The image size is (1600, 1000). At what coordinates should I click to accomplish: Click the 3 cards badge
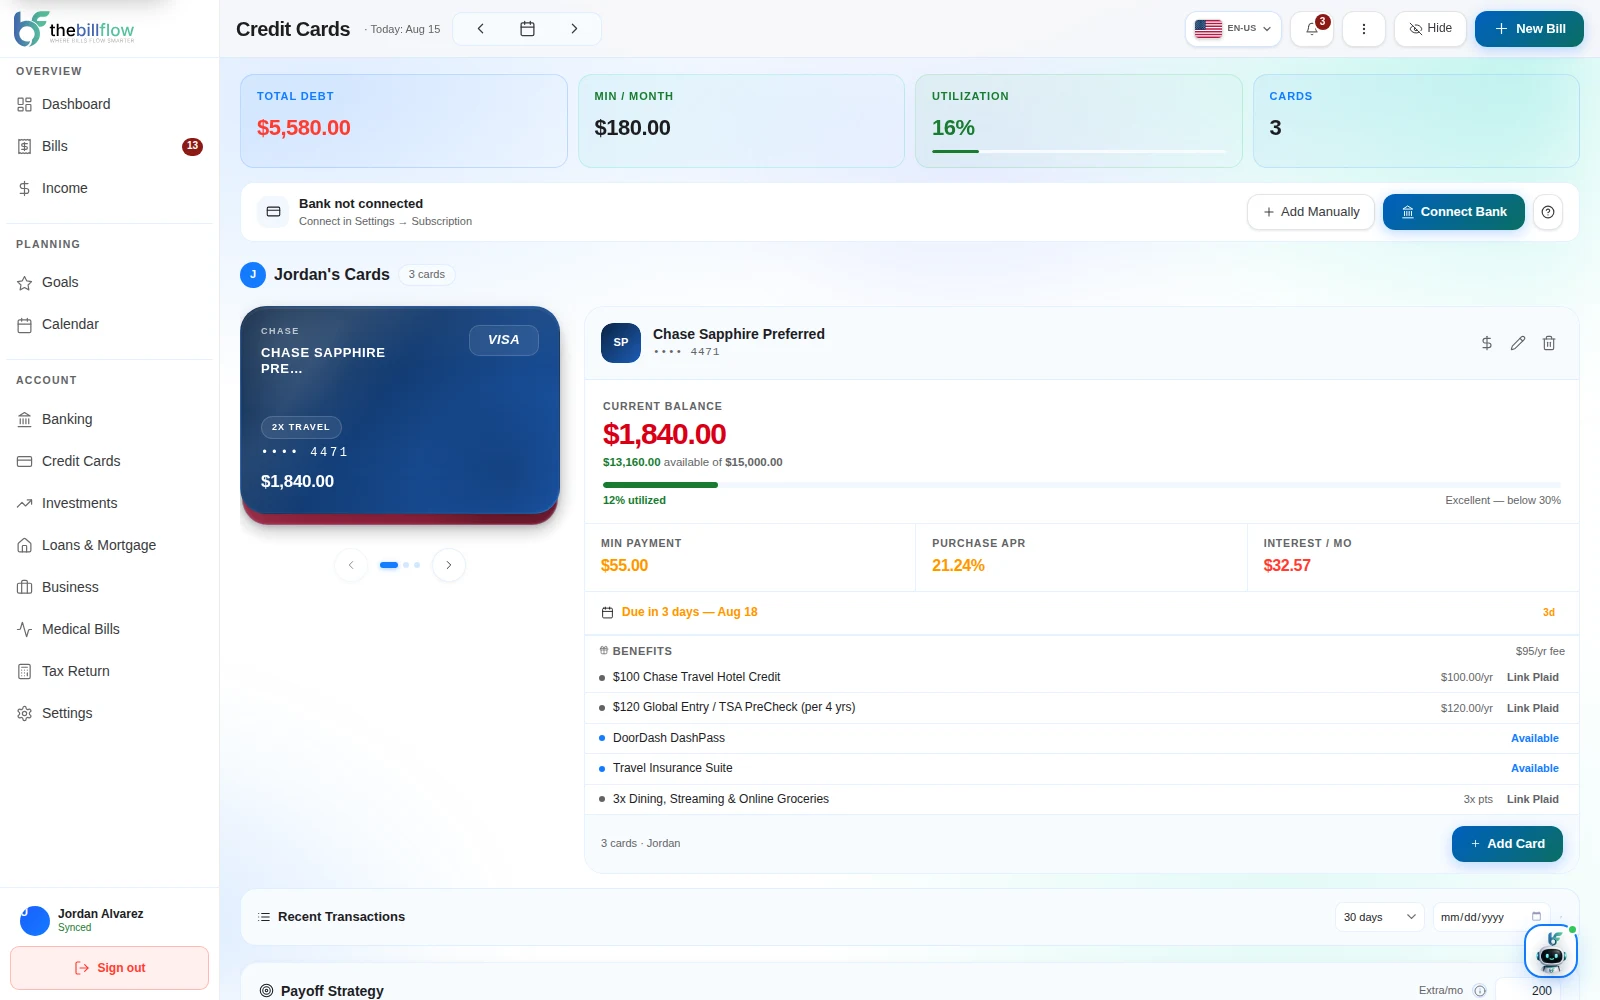(427, 274)
